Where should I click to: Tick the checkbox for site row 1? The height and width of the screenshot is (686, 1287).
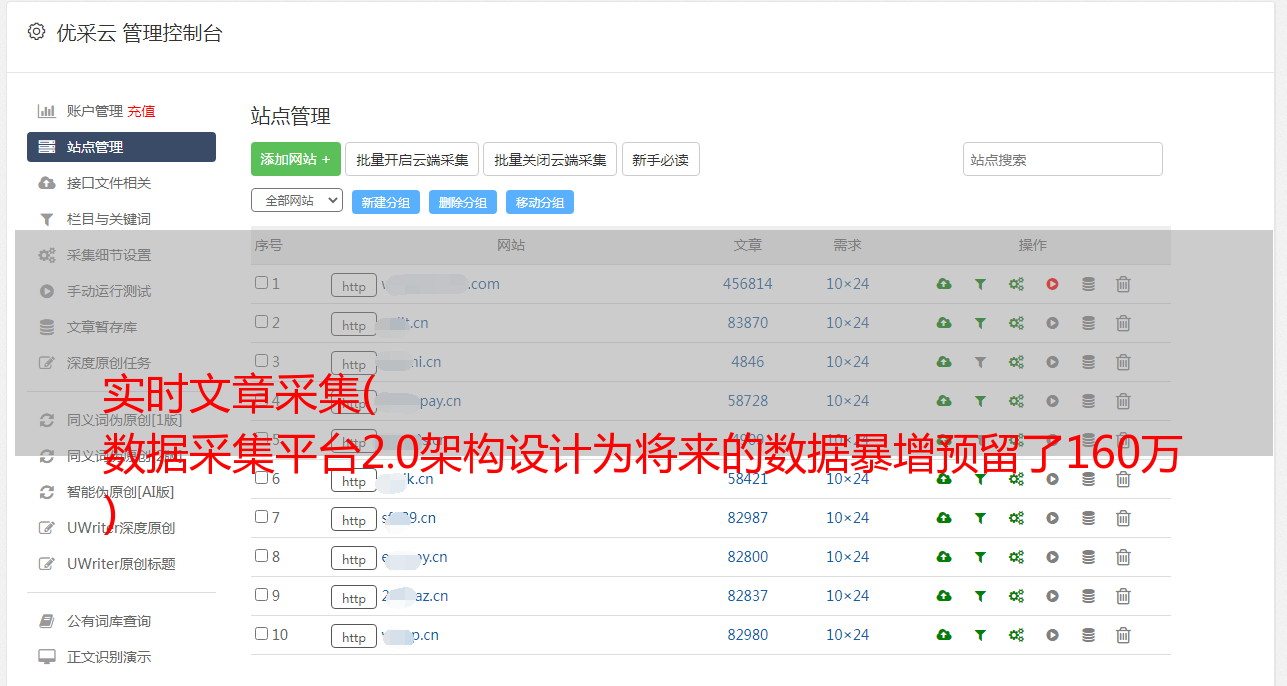pyautogui.click(x=261, y=283)
